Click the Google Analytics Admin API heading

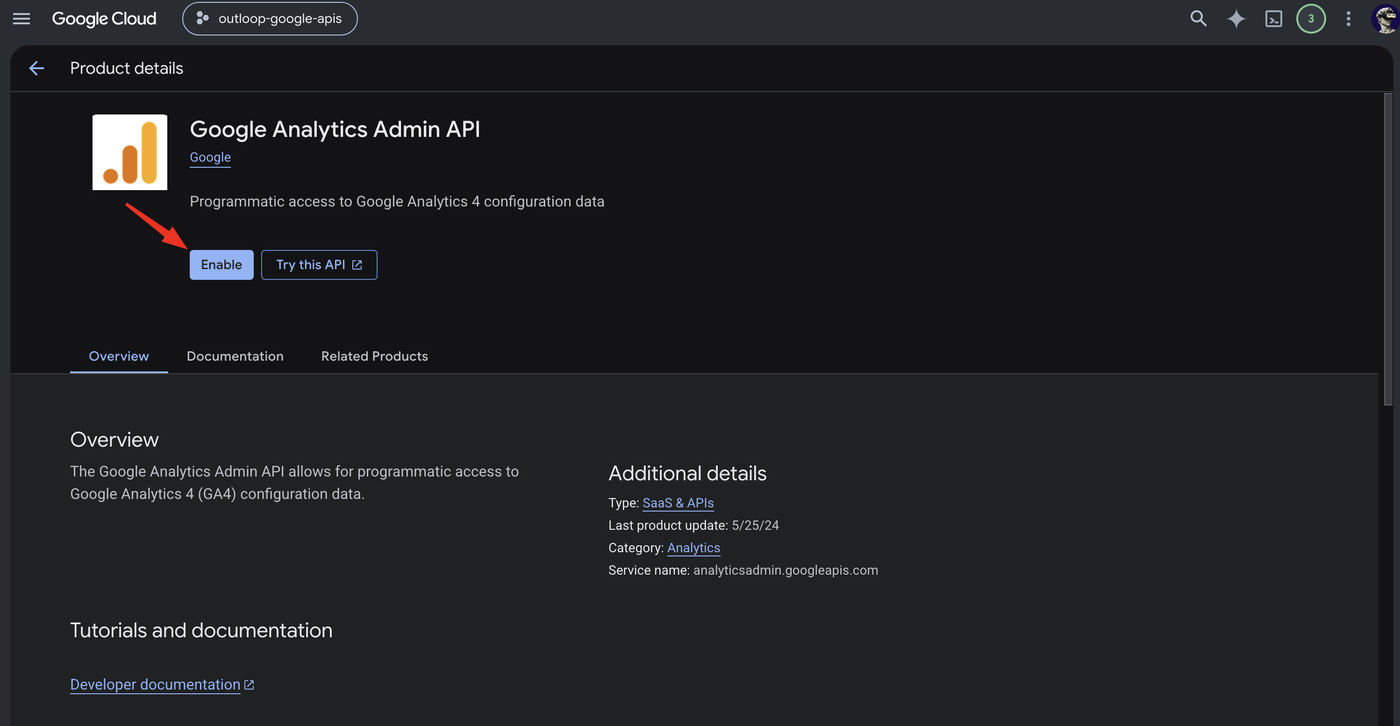(335, 129)
